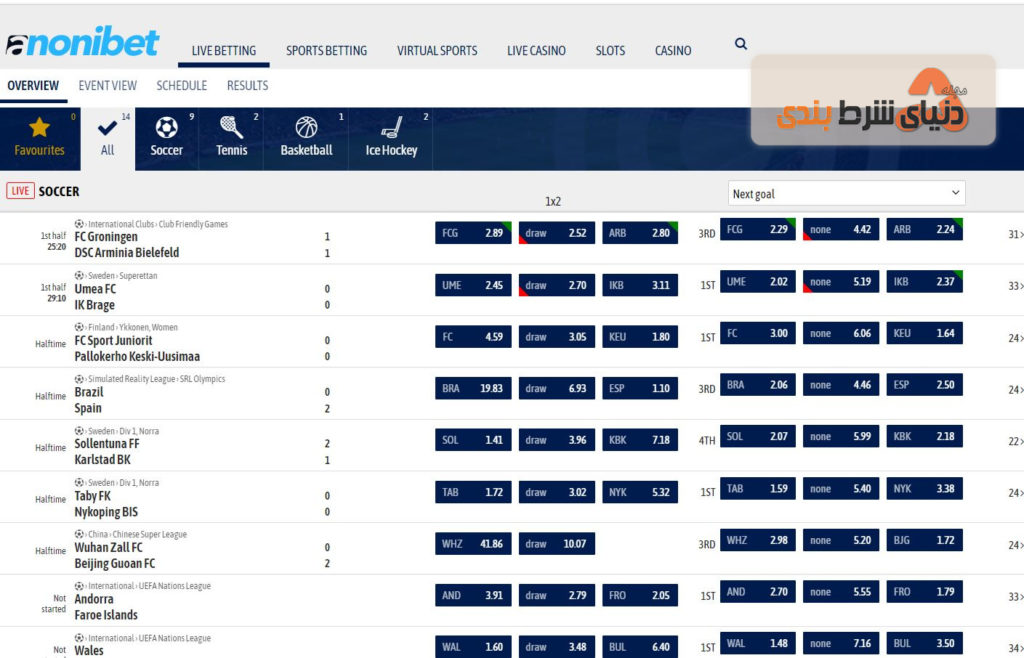1024x658 pixels.
Task: Open Andorra vs Faroe Islands match
Action: [106, 607]
